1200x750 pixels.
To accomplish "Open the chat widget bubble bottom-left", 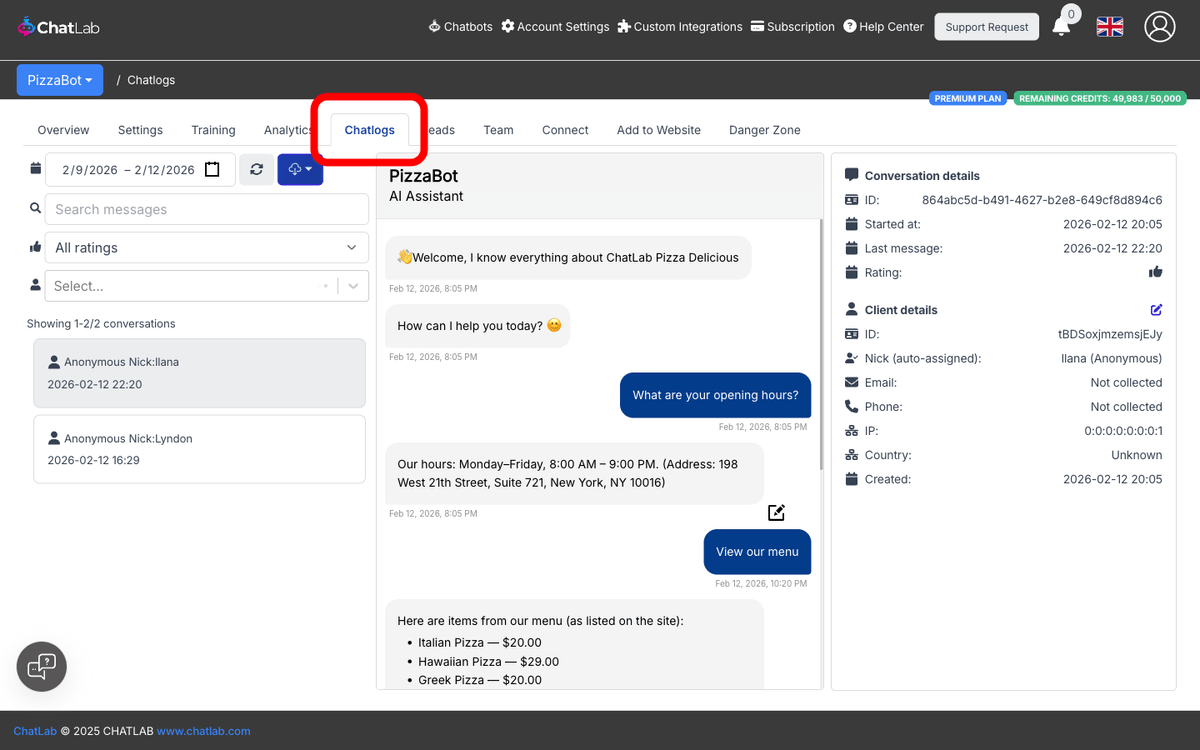I will (40, 666).
